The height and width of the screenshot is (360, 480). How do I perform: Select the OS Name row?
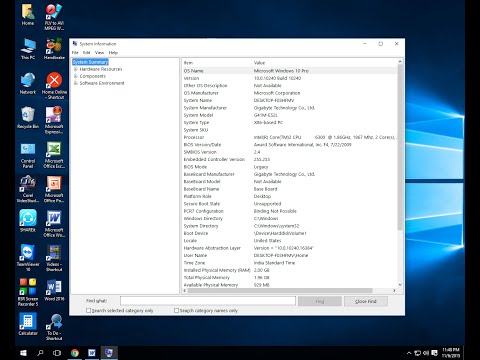click(x=289, y=71)
